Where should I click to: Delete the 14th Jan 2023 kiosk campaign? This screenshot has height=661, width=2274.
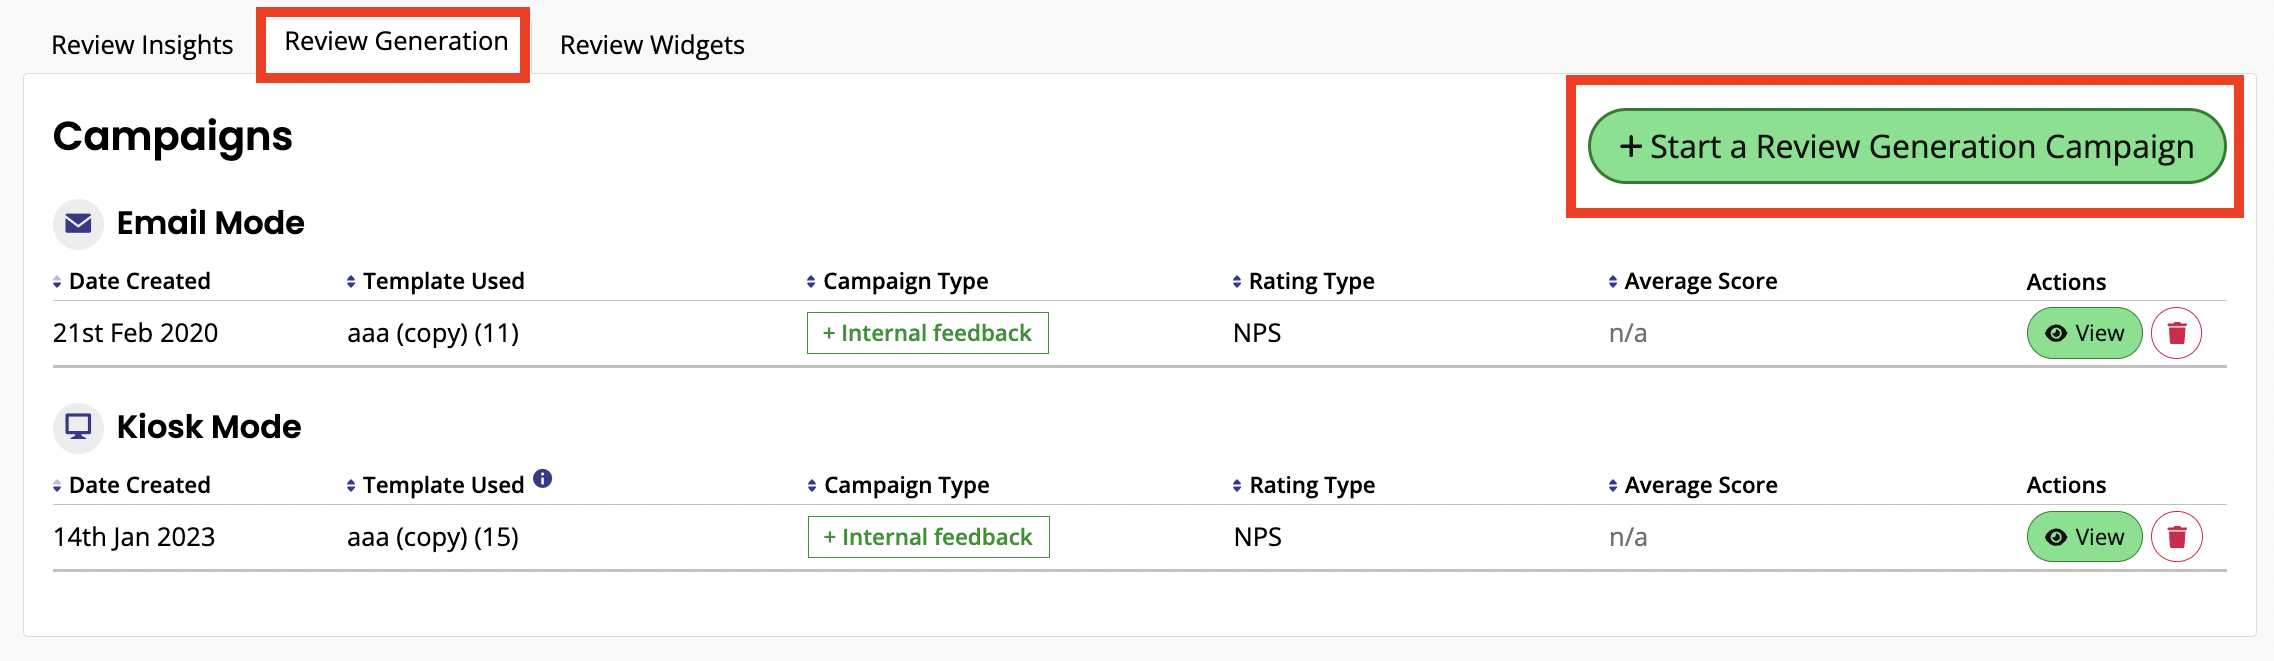[x=2176, y=537]
